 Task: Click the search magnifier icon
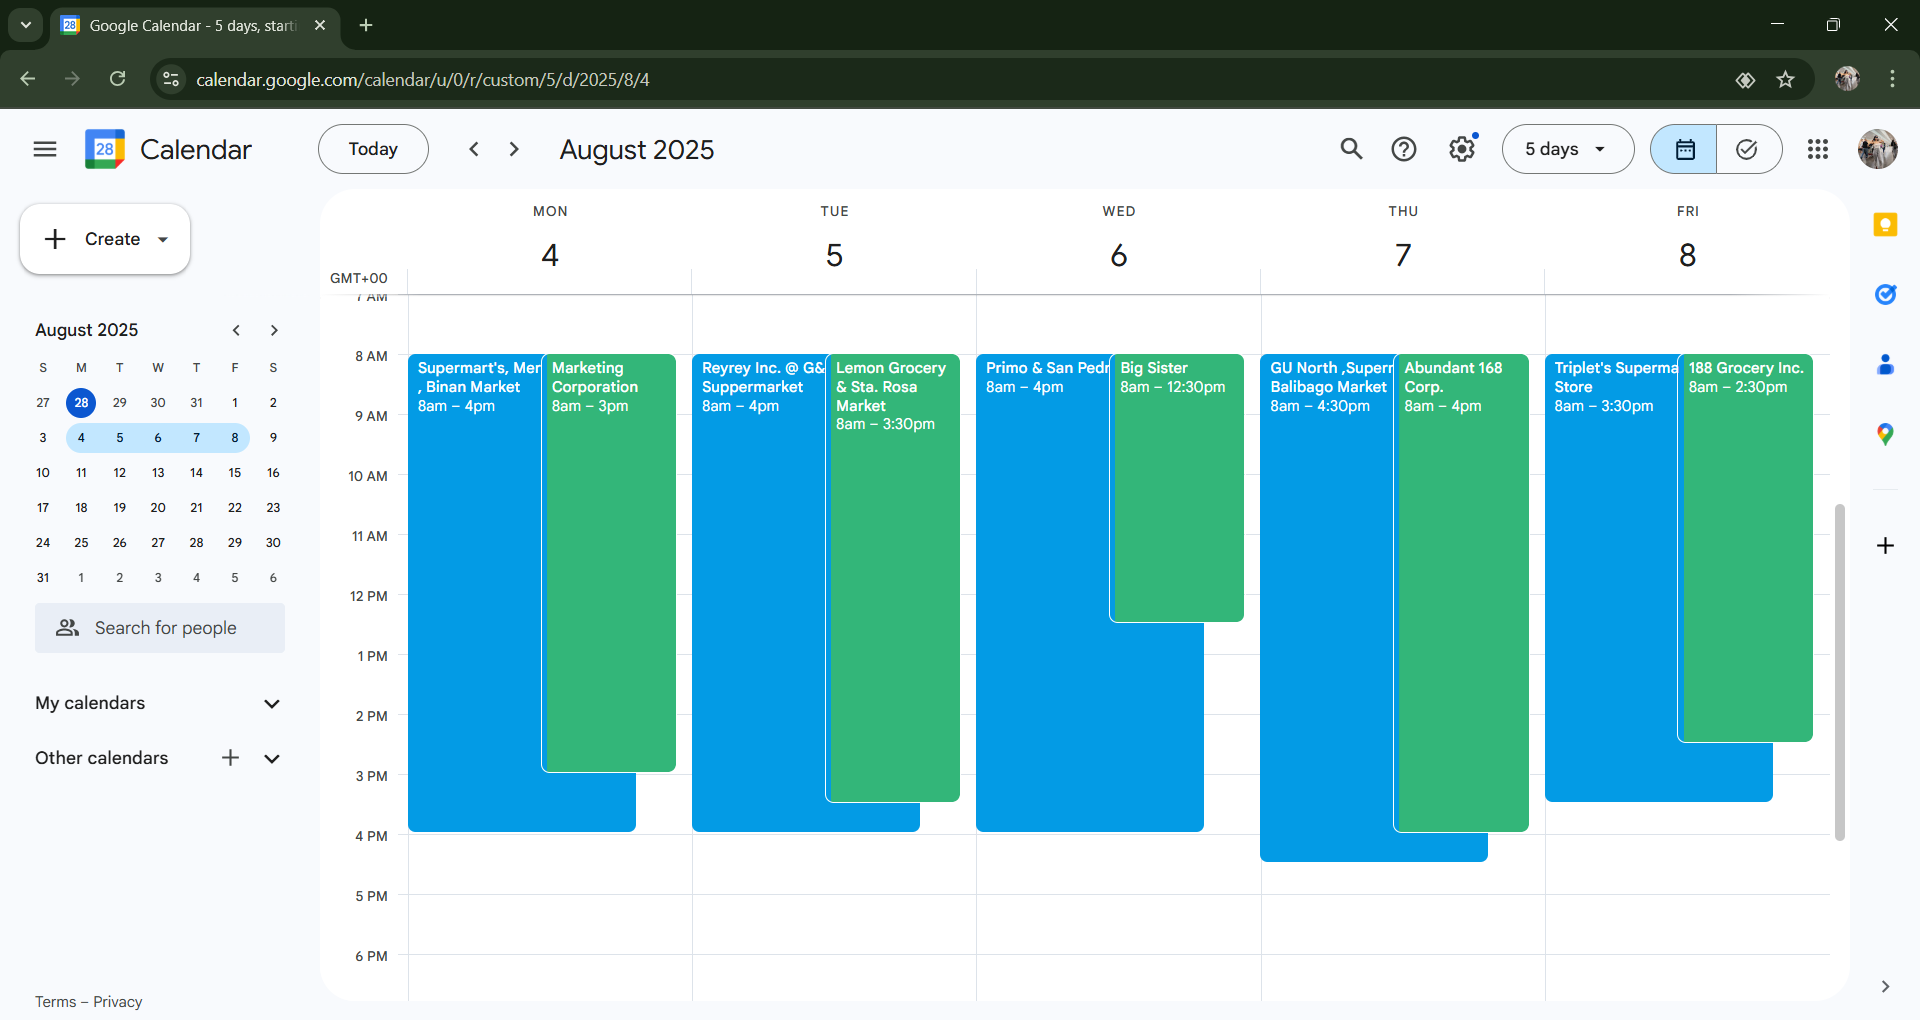1351,149
